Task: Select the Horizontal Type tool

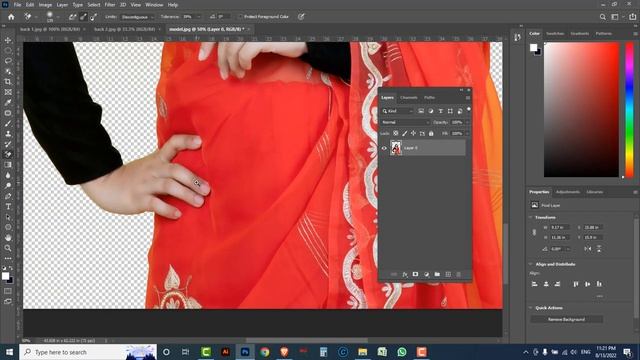Action: click(8, 207)
